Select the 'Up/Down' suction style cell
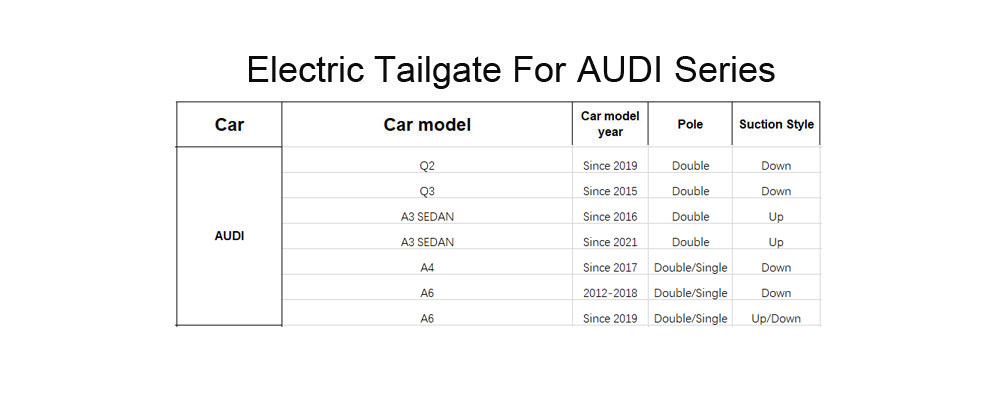This screenshot has height=411, width=1000. [x=776, y=318]
